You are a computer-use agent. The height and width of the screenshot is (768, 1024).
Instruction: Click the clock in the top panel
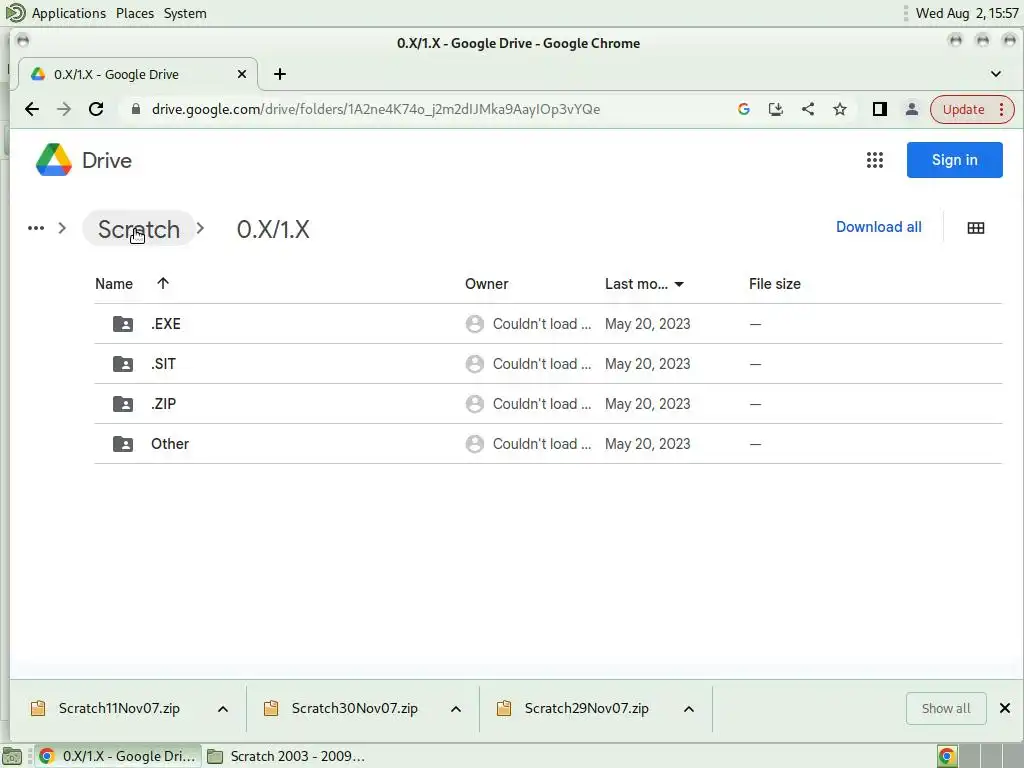point(967,13)
